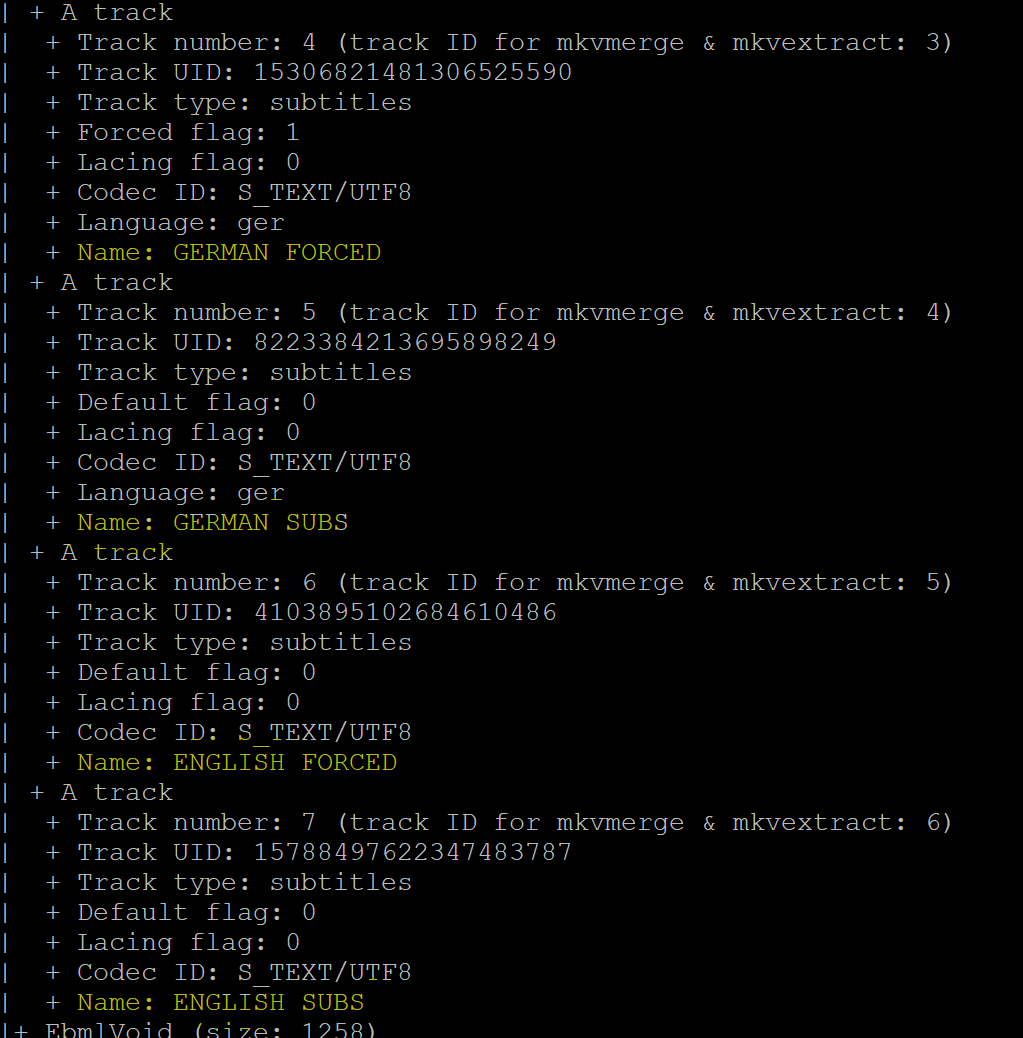Click the 'A track' header above Track number 5
This screenshot has width=1023, height=1038.
(116, 282)
